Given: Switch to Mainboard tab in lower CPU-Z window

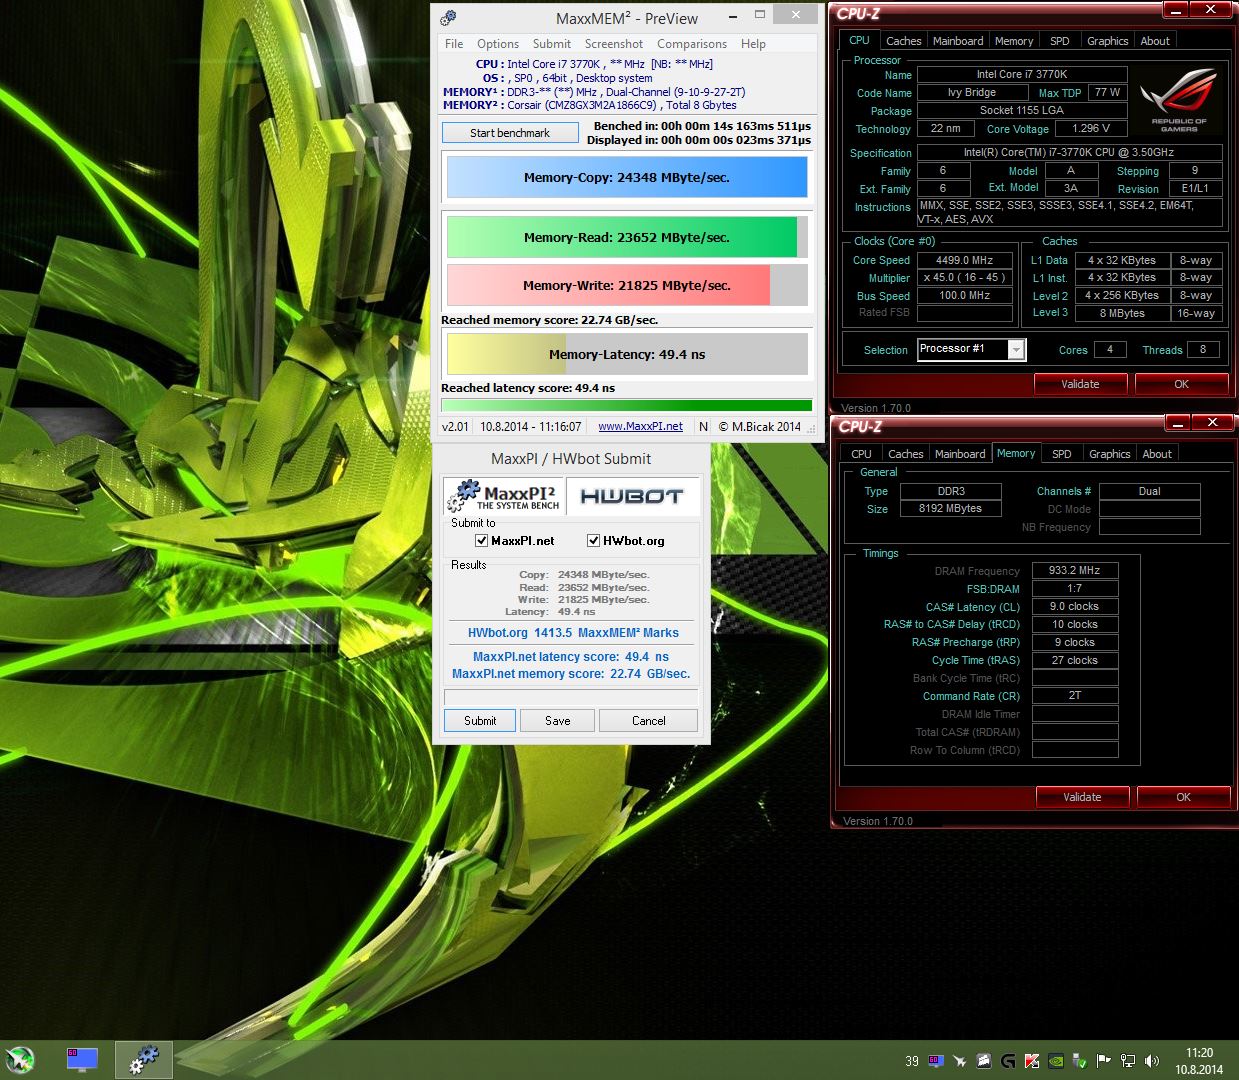Looking at the screenshot, I should pyautogui.click(x=960, y=454).
